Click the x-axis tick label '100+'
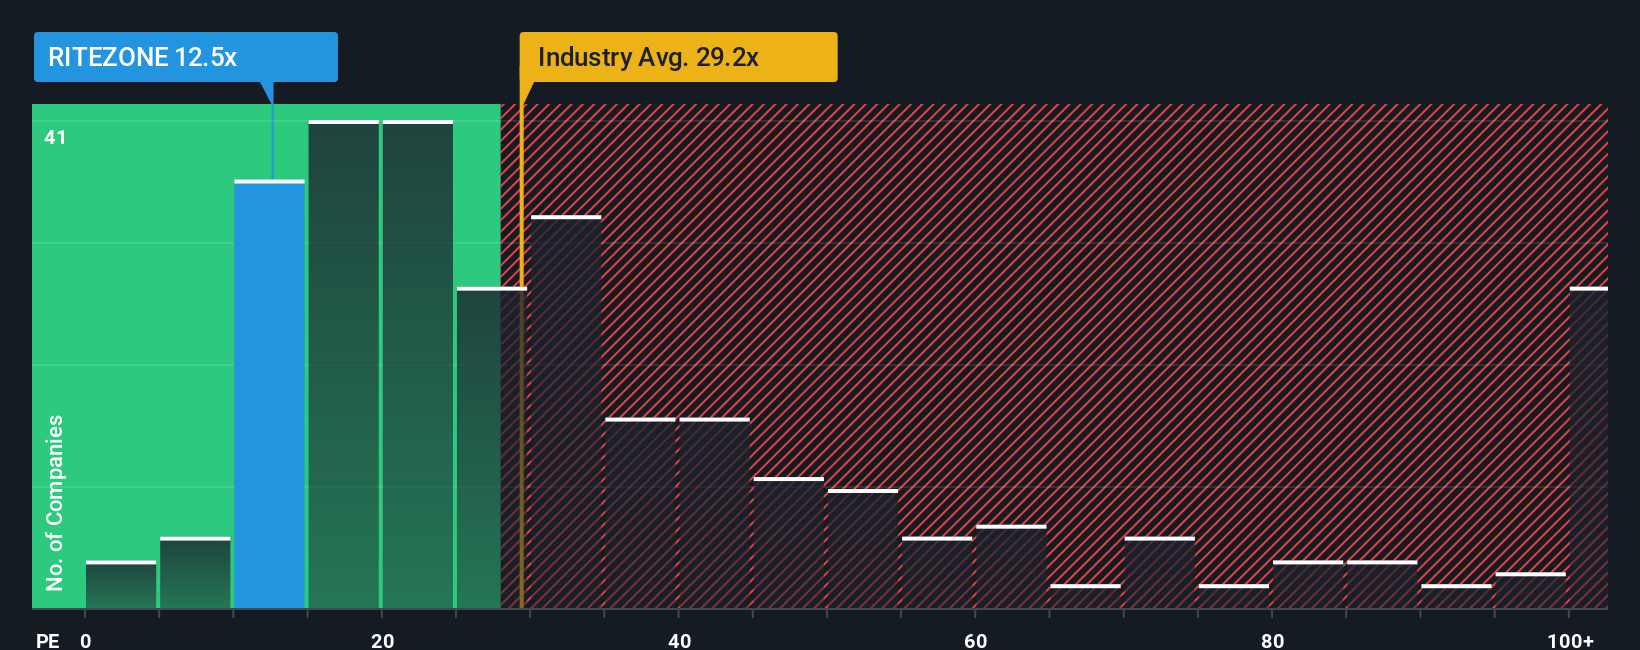Viewport: 1640px width, 650px height. [x=1570, y=640]
